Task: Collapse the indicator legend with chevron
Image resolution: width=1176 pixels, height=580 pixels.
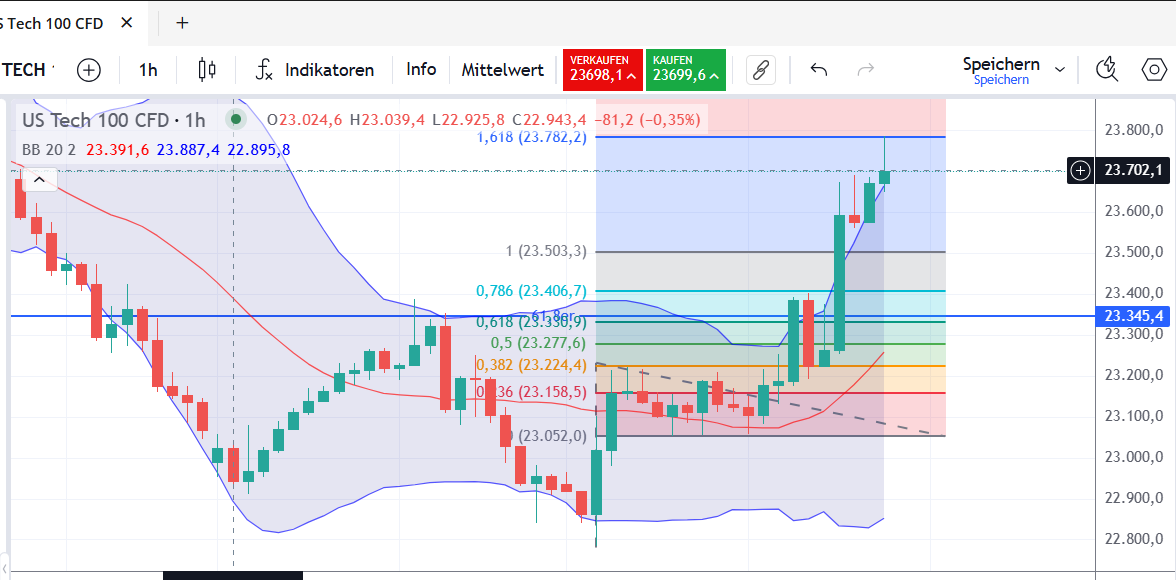Action: (x=39, y=180)
